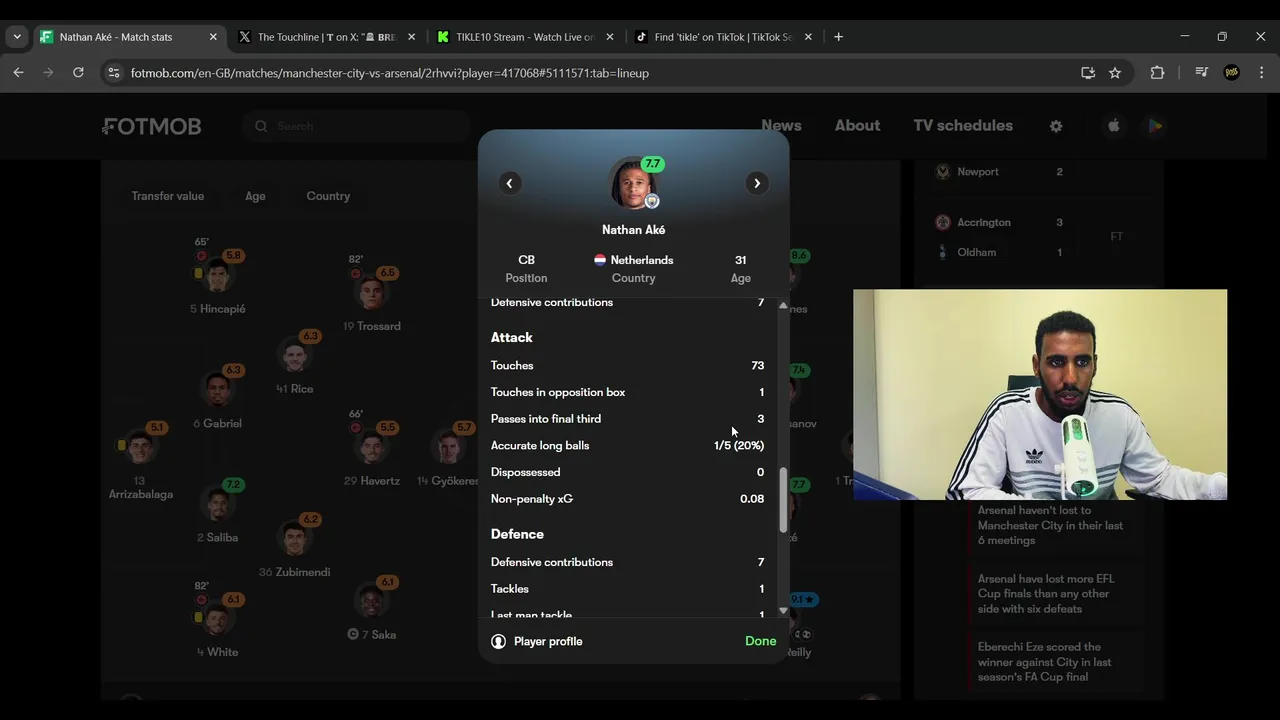Close the TIKLE10 Stream tab

tap(610, 37)
